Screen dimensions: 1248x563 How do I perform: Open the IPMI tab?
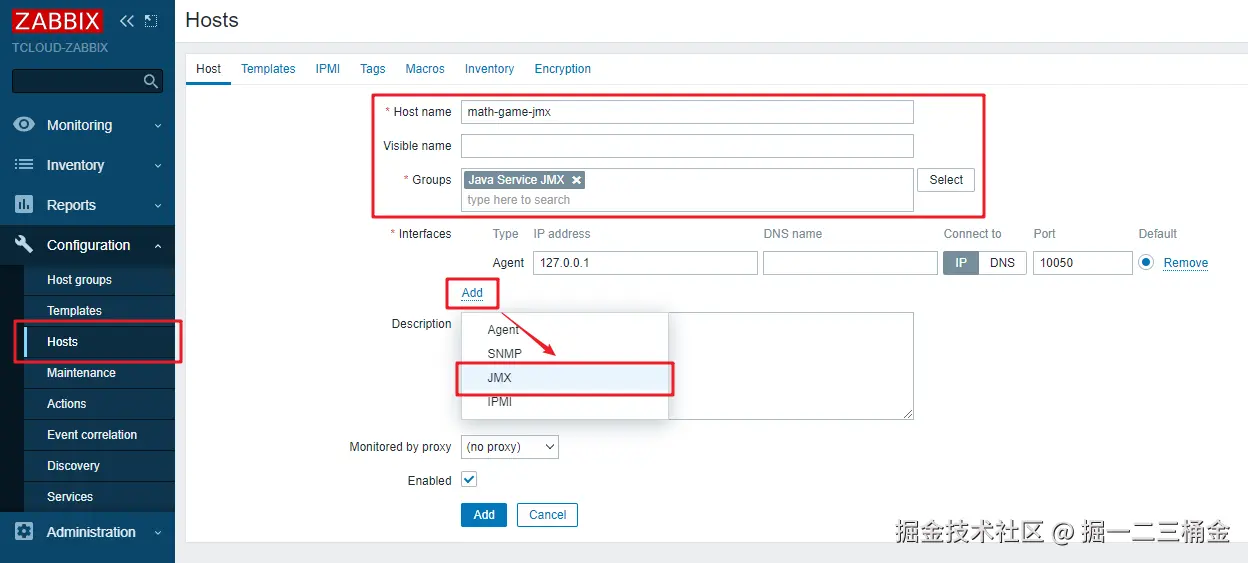pos(328,69)
